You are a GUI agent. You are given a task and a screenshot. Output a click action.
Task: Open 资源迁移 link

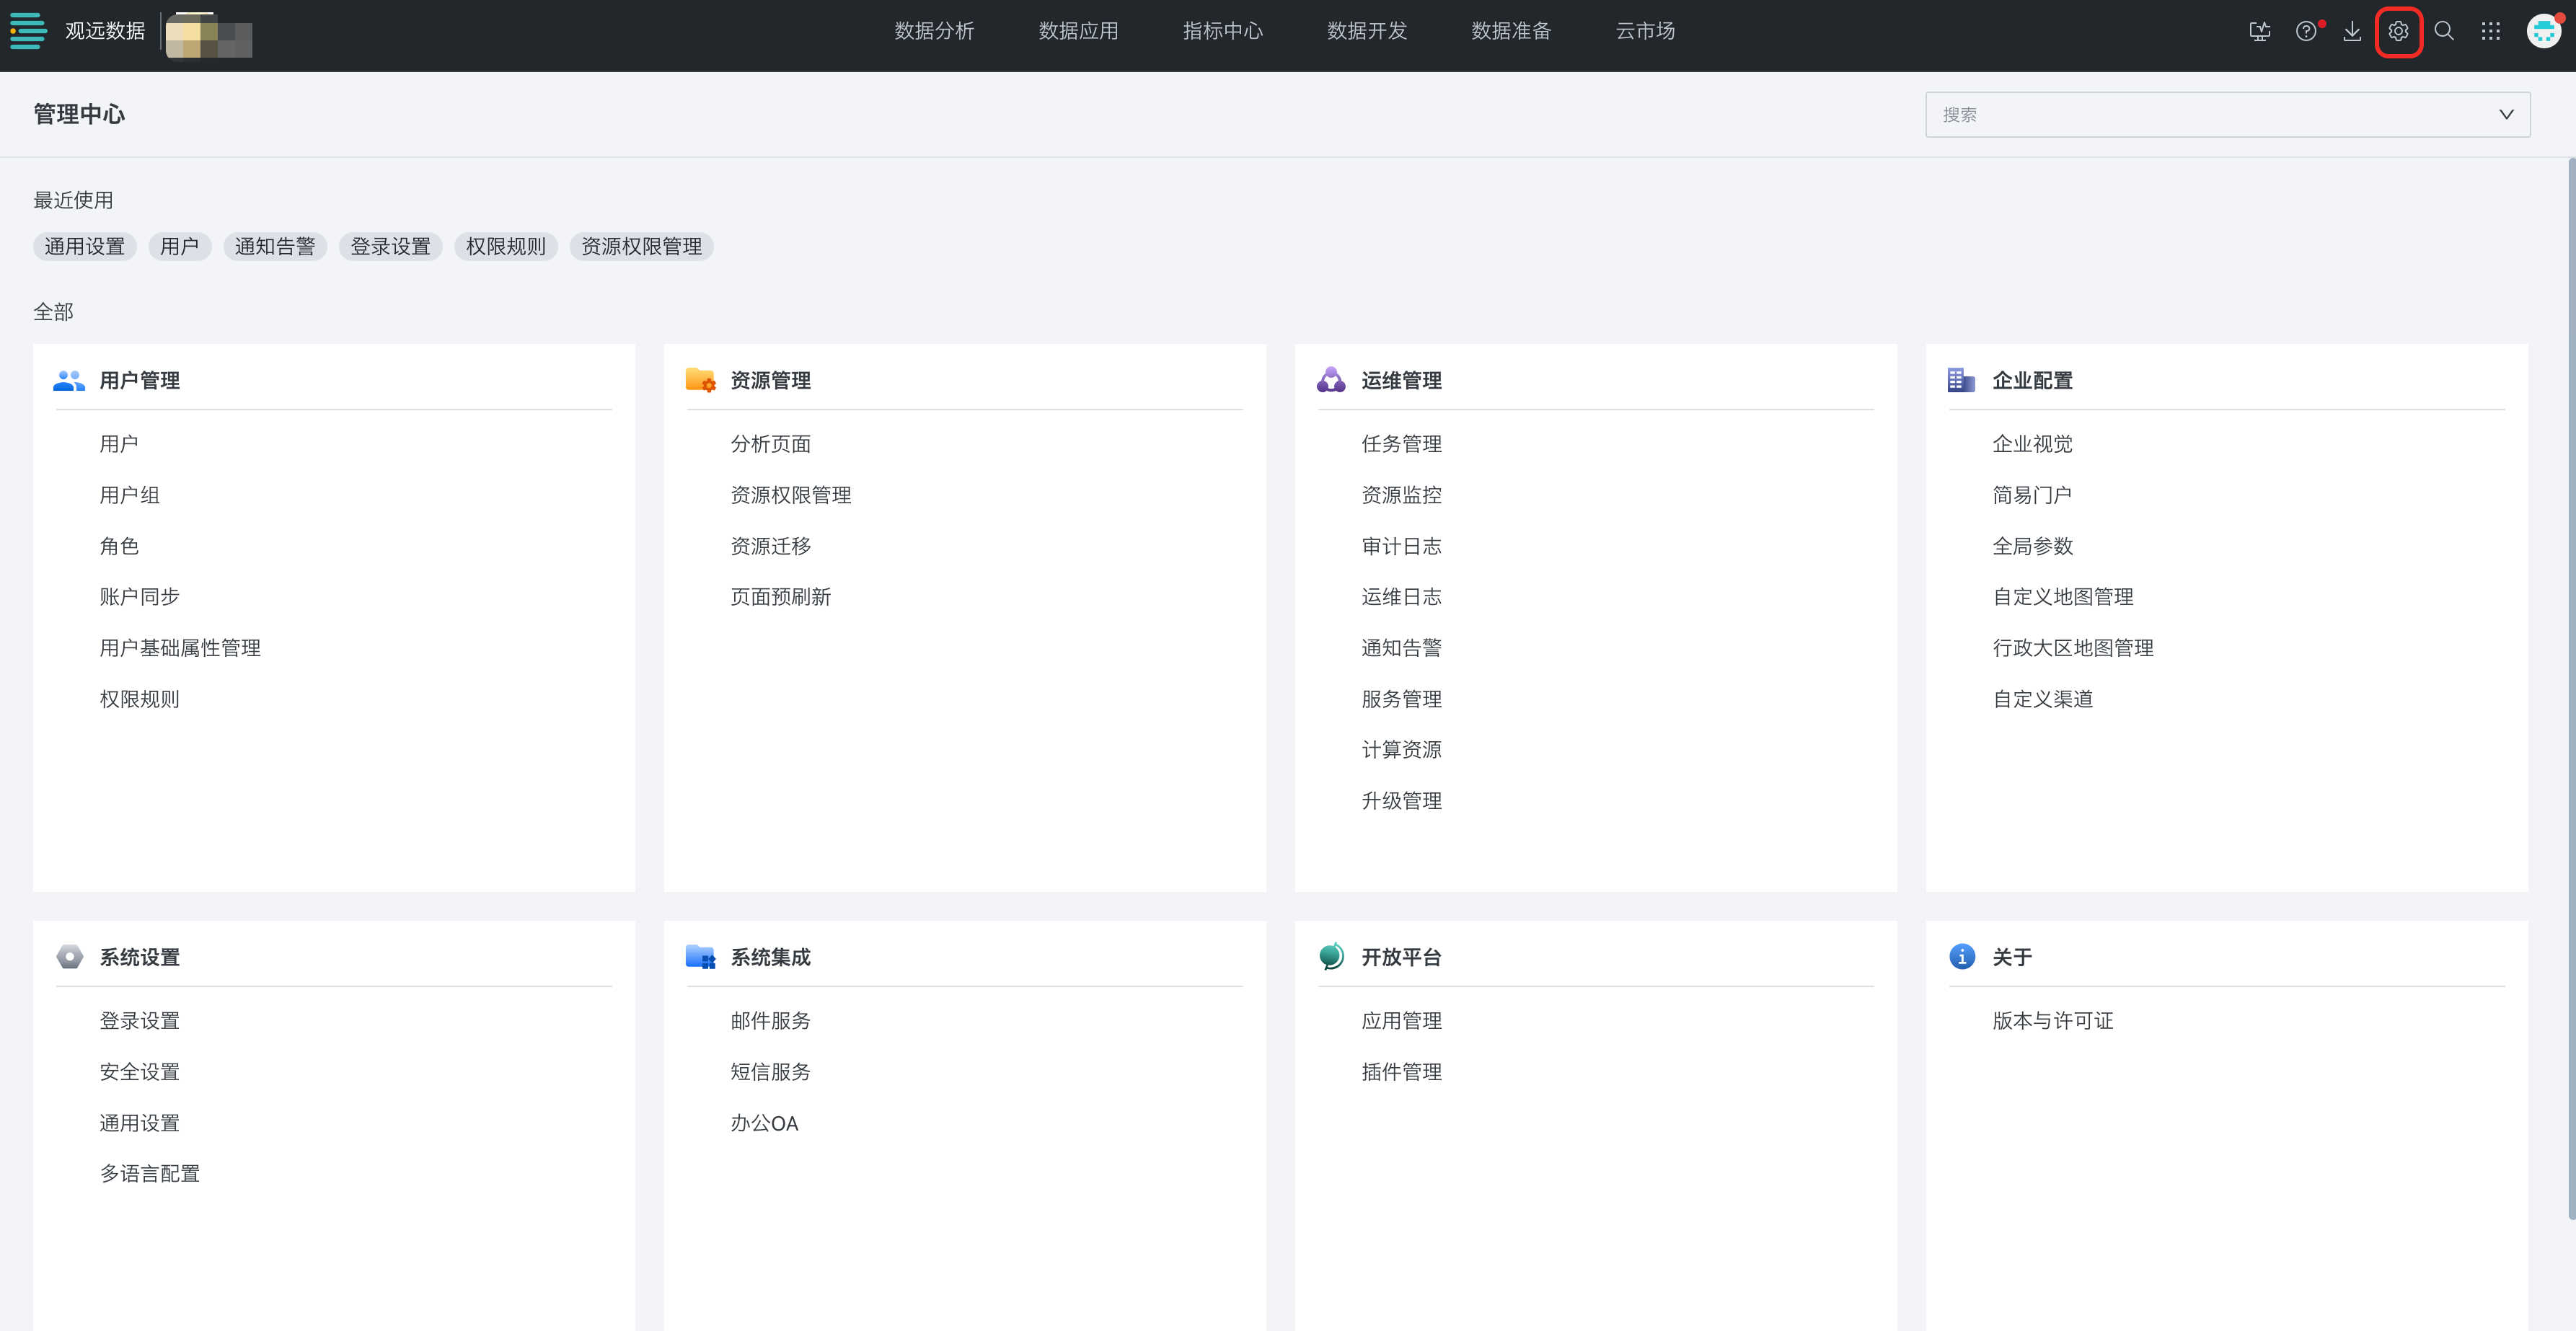coord(770,546)
